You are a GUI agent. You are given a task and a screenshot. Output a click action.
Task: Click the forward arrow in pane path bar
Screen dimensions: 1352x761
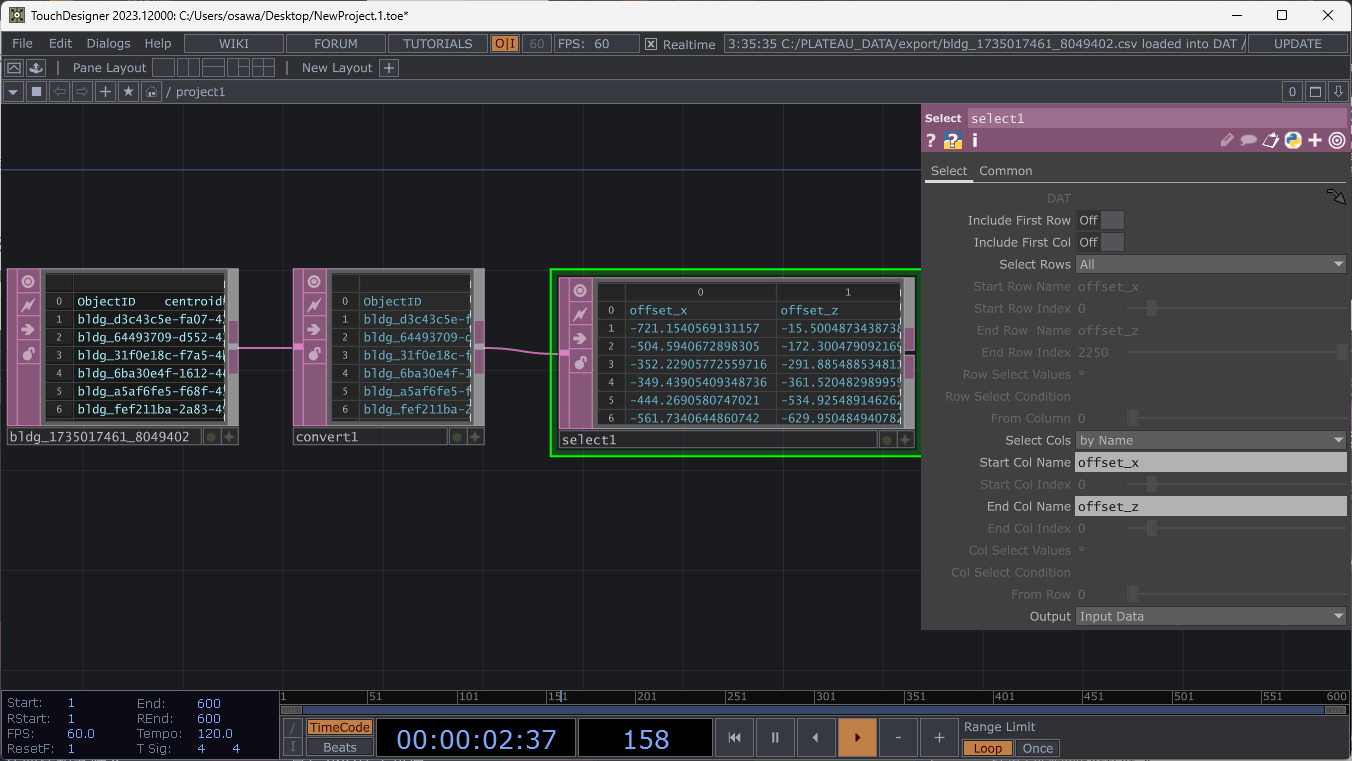(82, 92)
